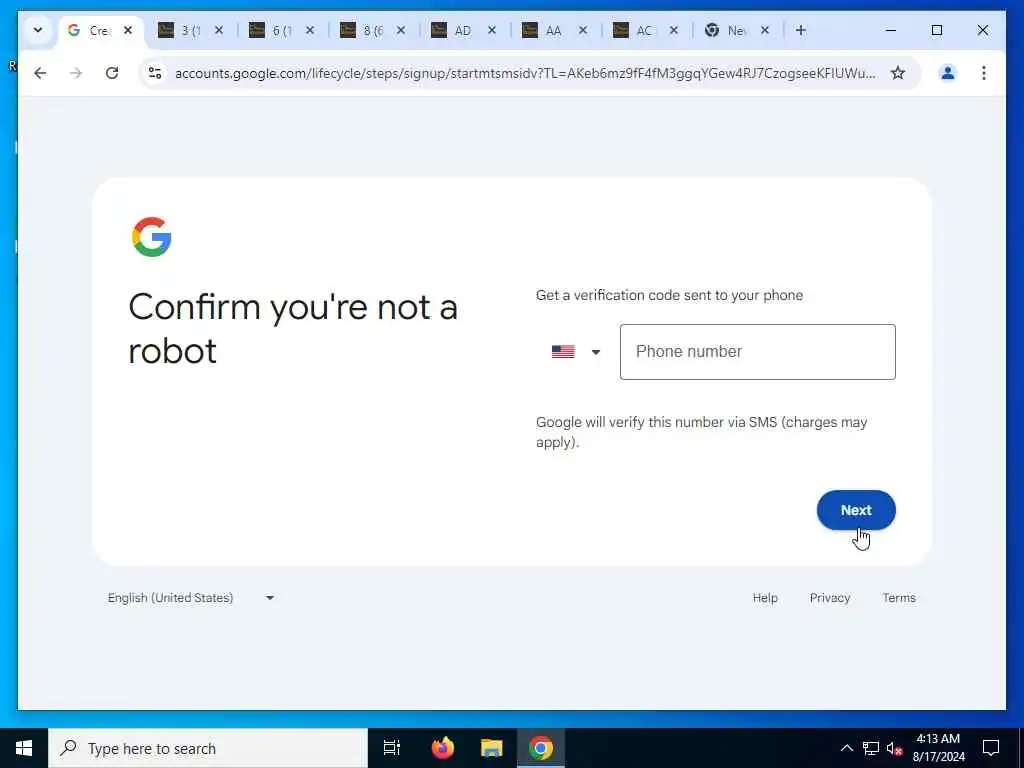Open the English (United States) language dropdown

coord(191,598)
